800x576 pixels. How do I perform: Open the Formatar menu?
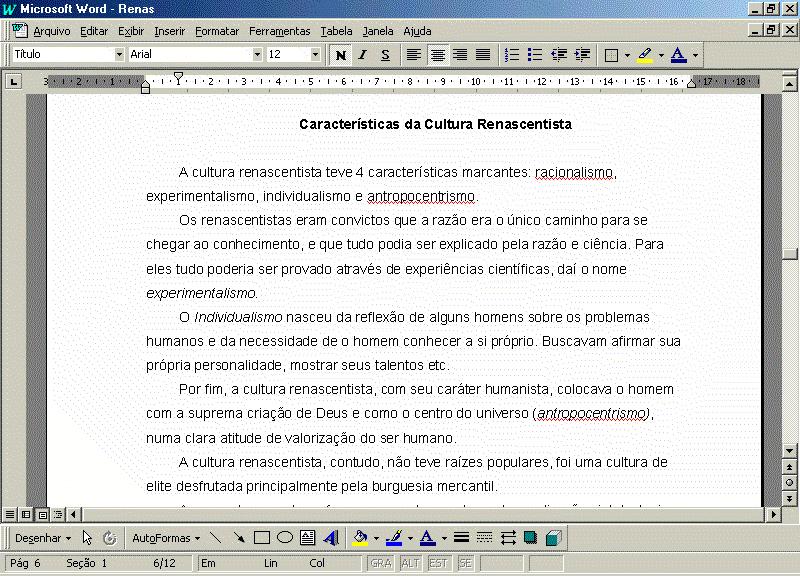tap(217, 31)
